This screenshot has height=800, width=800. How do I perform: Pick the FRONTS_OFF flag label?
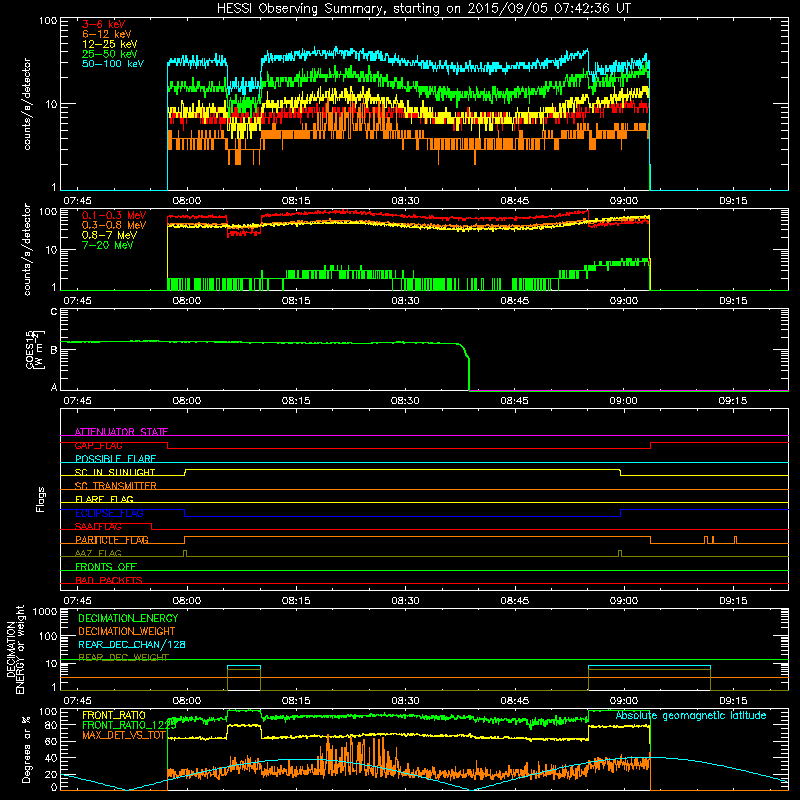click(x=106, y=567)
